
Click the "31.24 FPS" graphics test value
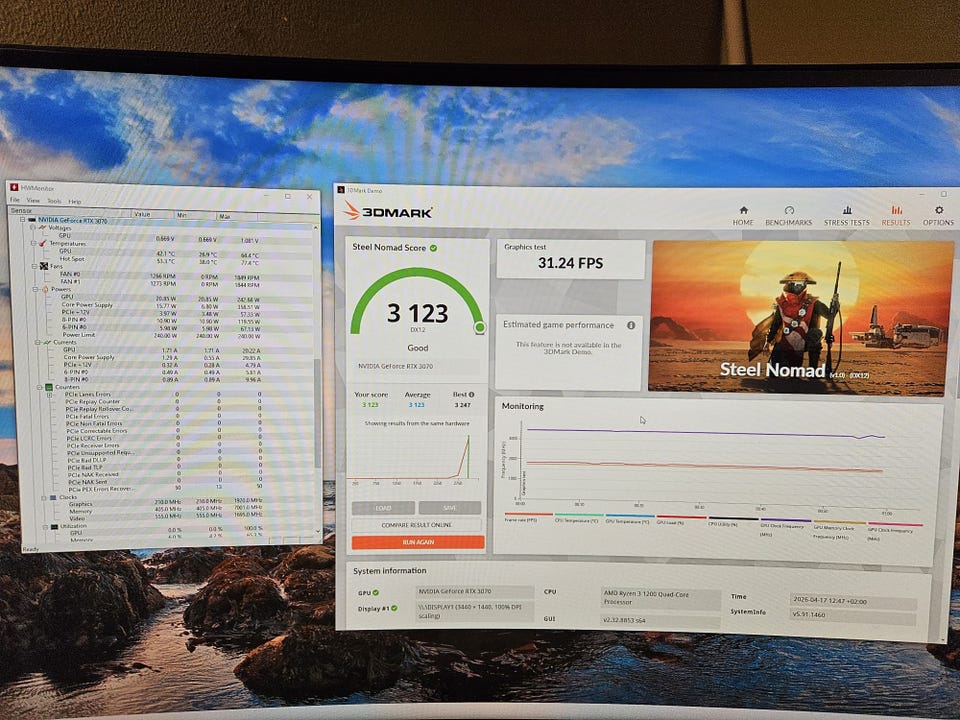570,263
